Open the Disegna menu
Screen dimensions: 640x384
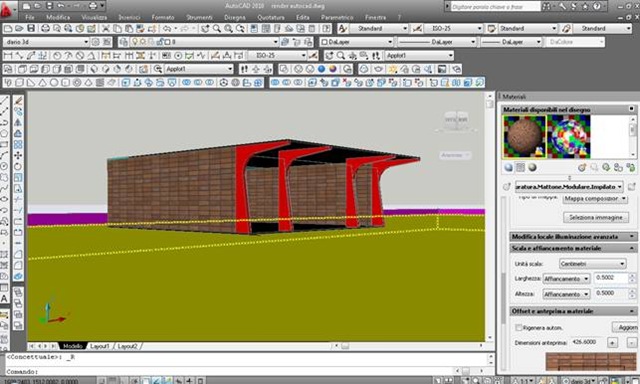(235, 17)
